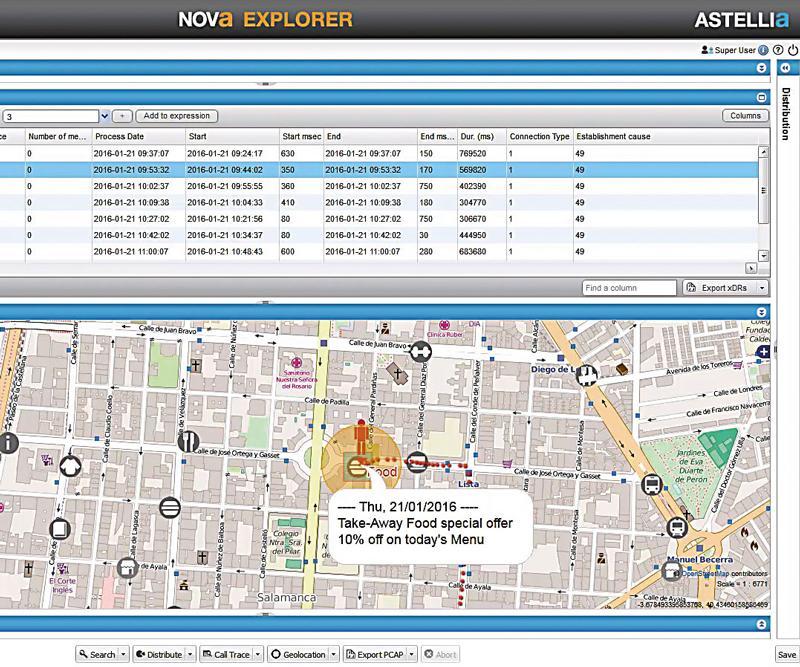The width and height of the screenshot is (800, 667).
Task: Click the fast food marker on dotted red trail
Action: 417,462
